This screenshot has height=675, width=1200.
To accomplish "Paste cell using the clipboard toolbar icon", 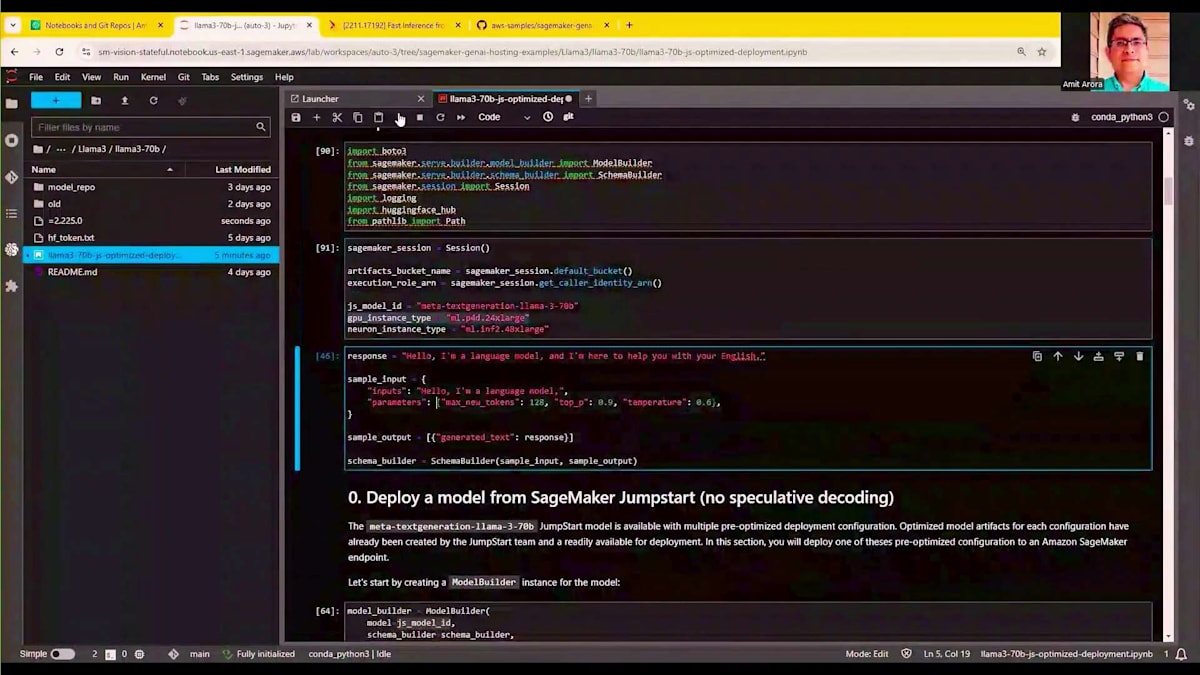I will (378, 117).
